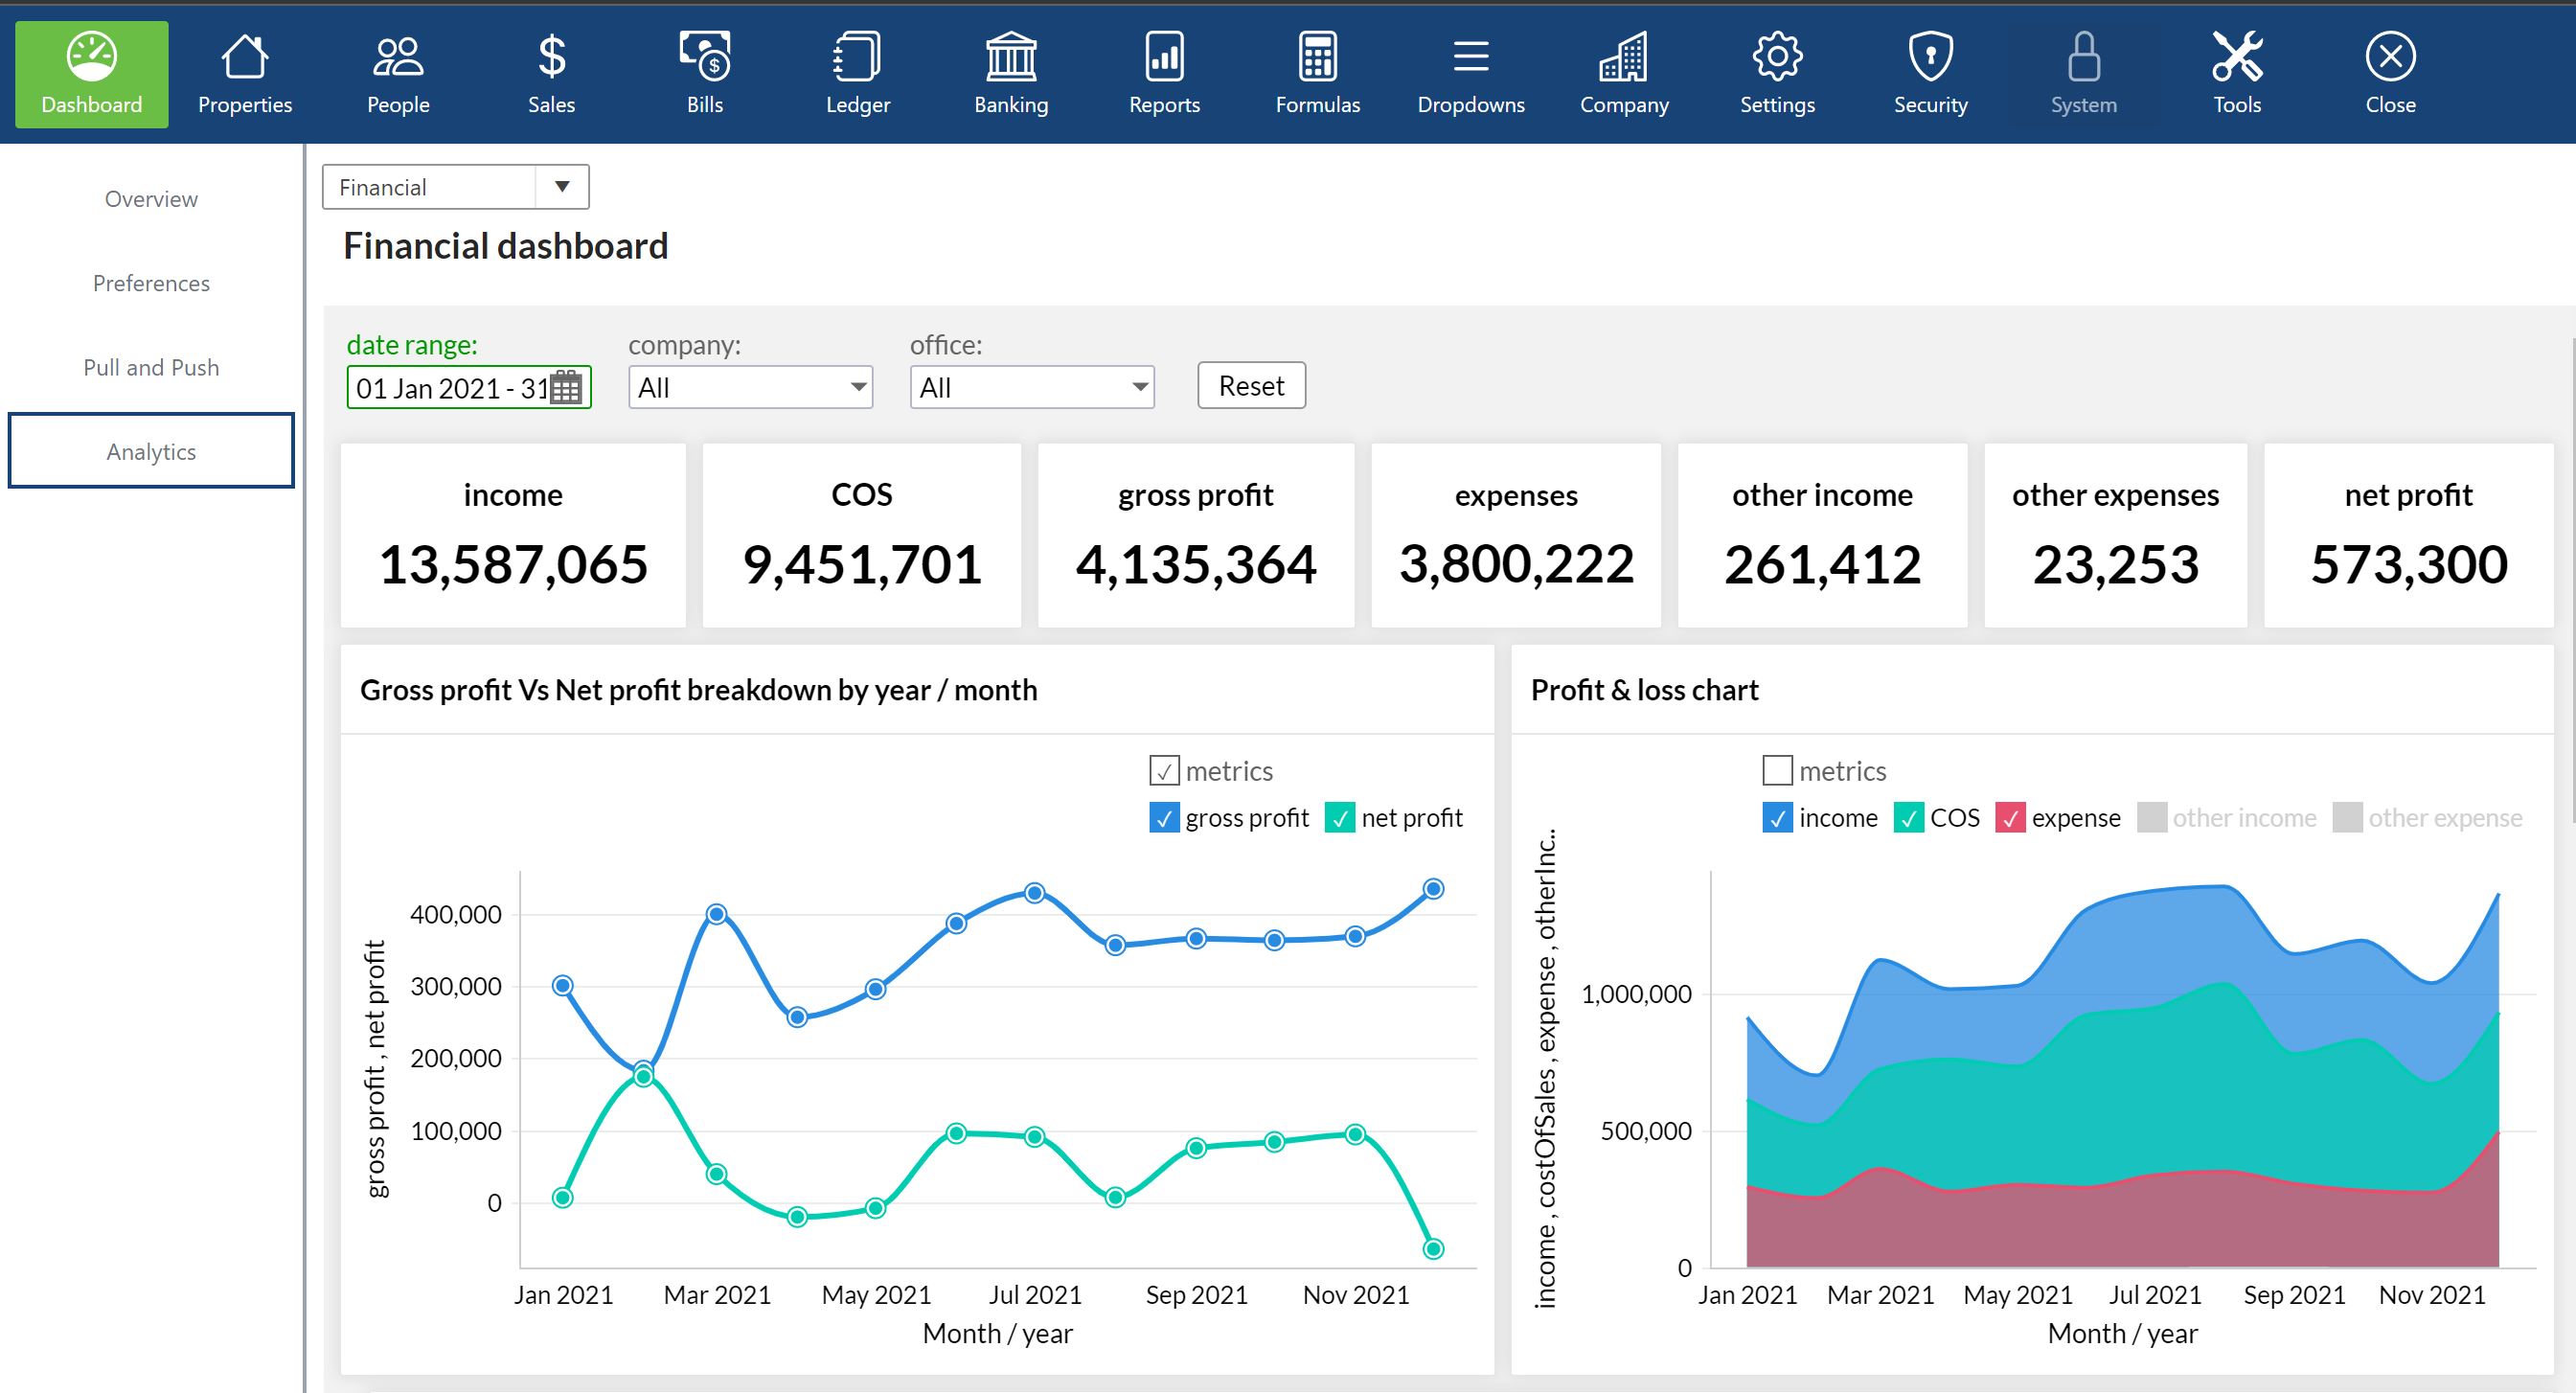Screen dimensions: 2576x1393
Task: Click the Overview sidebar item
Action: (x=151, y=199)
